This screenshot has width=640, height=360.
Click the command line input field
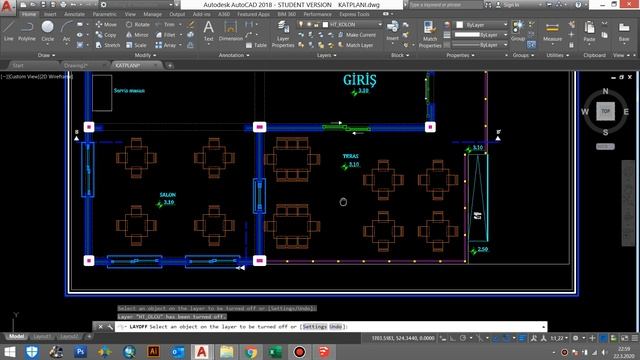tap(331, 327)
